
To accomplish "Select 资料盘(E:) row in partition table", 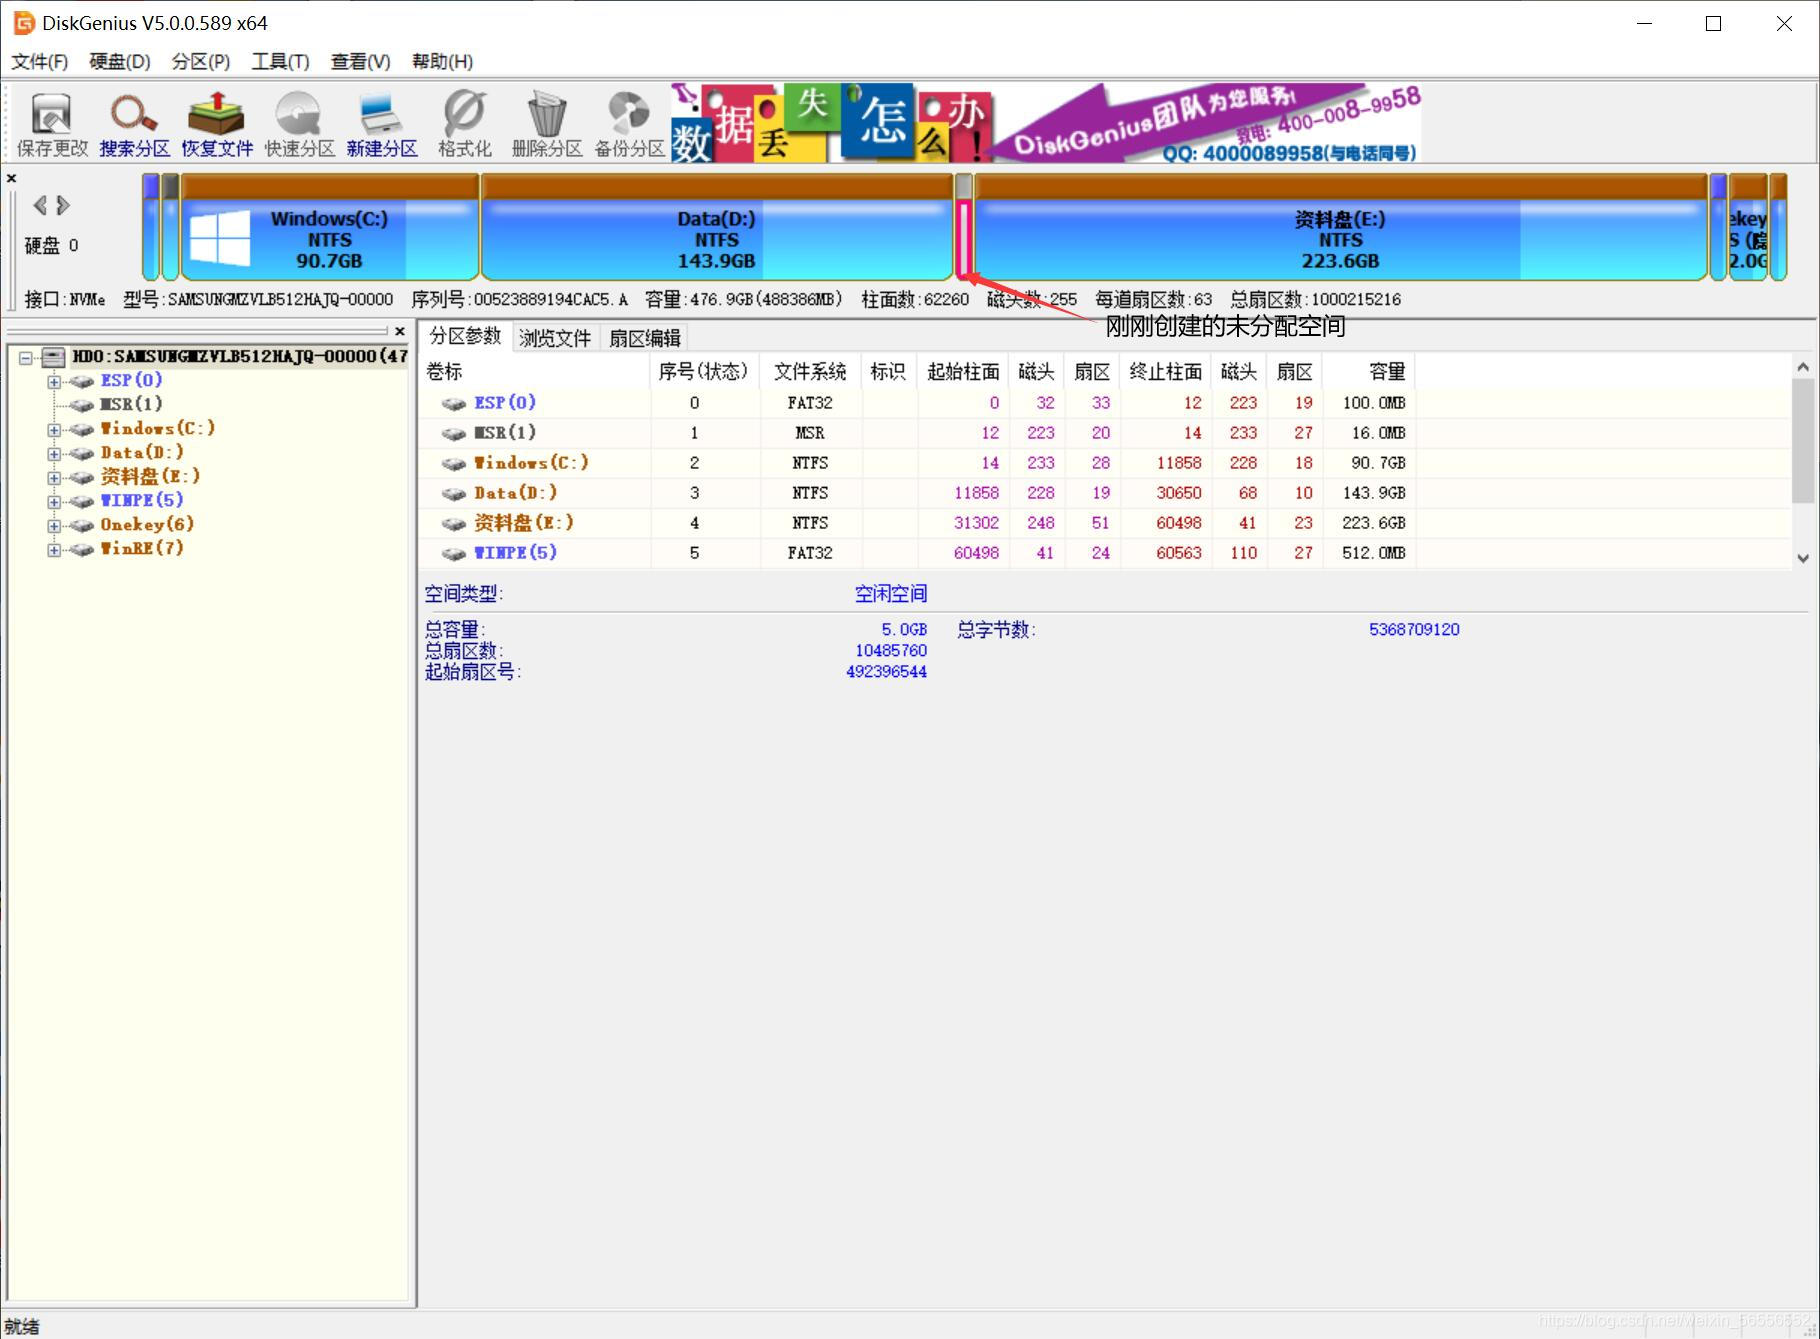I will click(918, 522).
